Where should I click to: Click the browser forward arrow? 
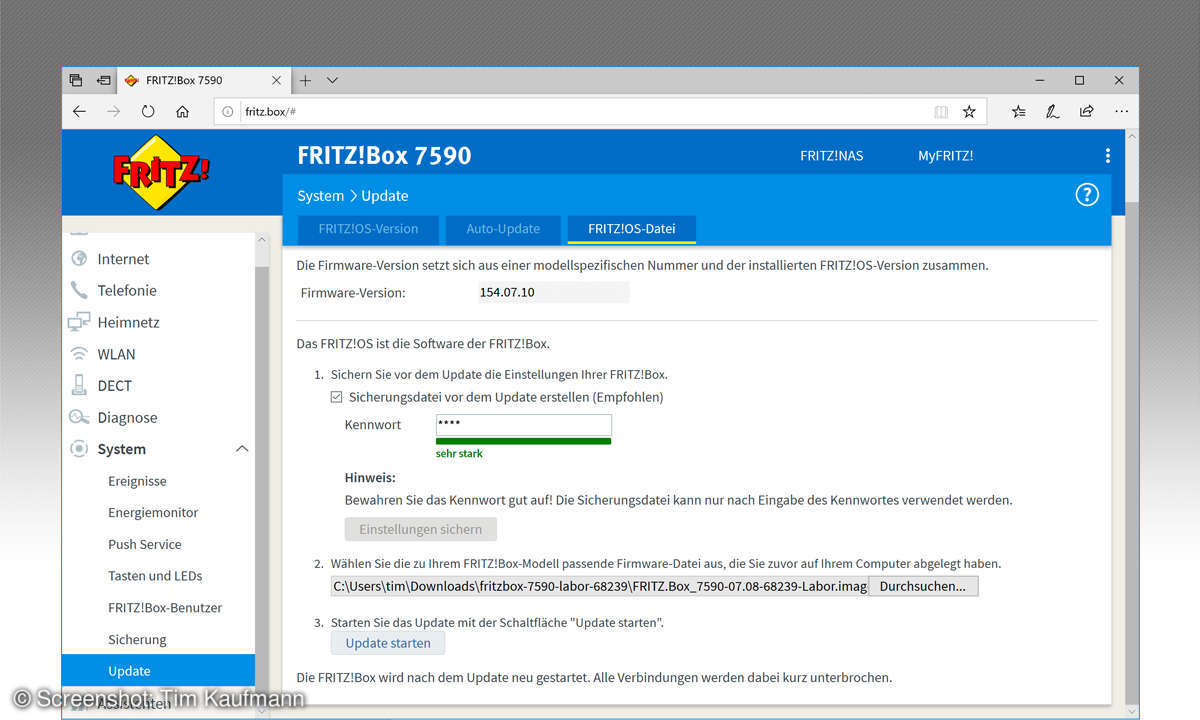[113, 112]
